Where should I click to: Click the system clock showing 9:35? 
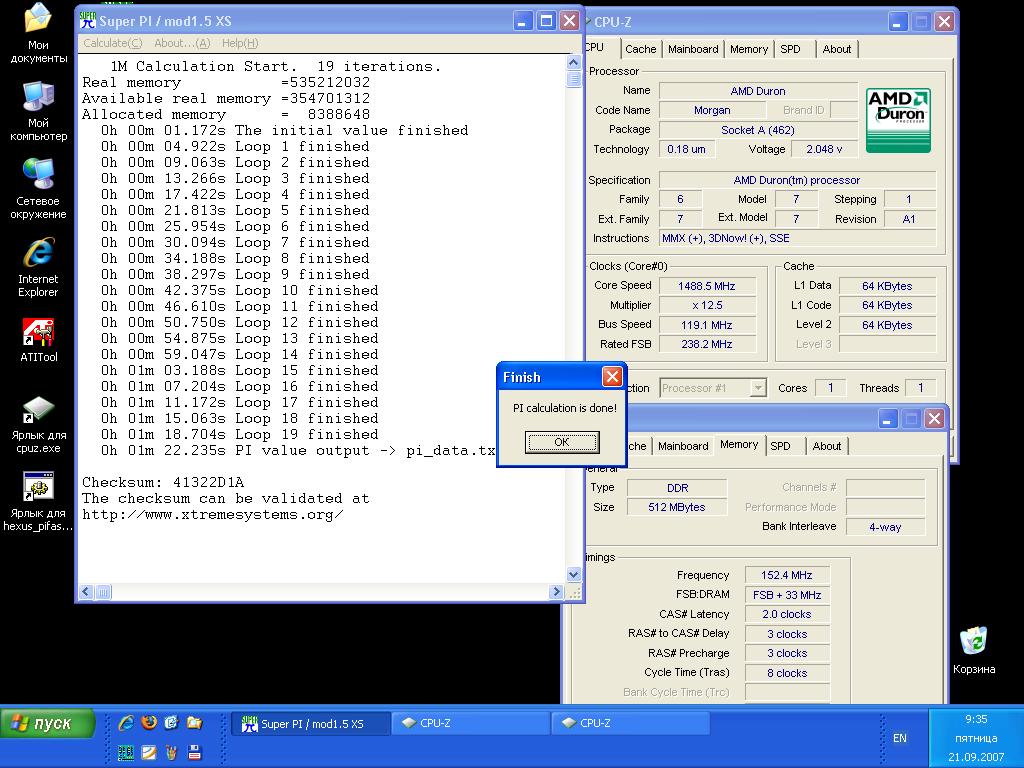(976, 719)
